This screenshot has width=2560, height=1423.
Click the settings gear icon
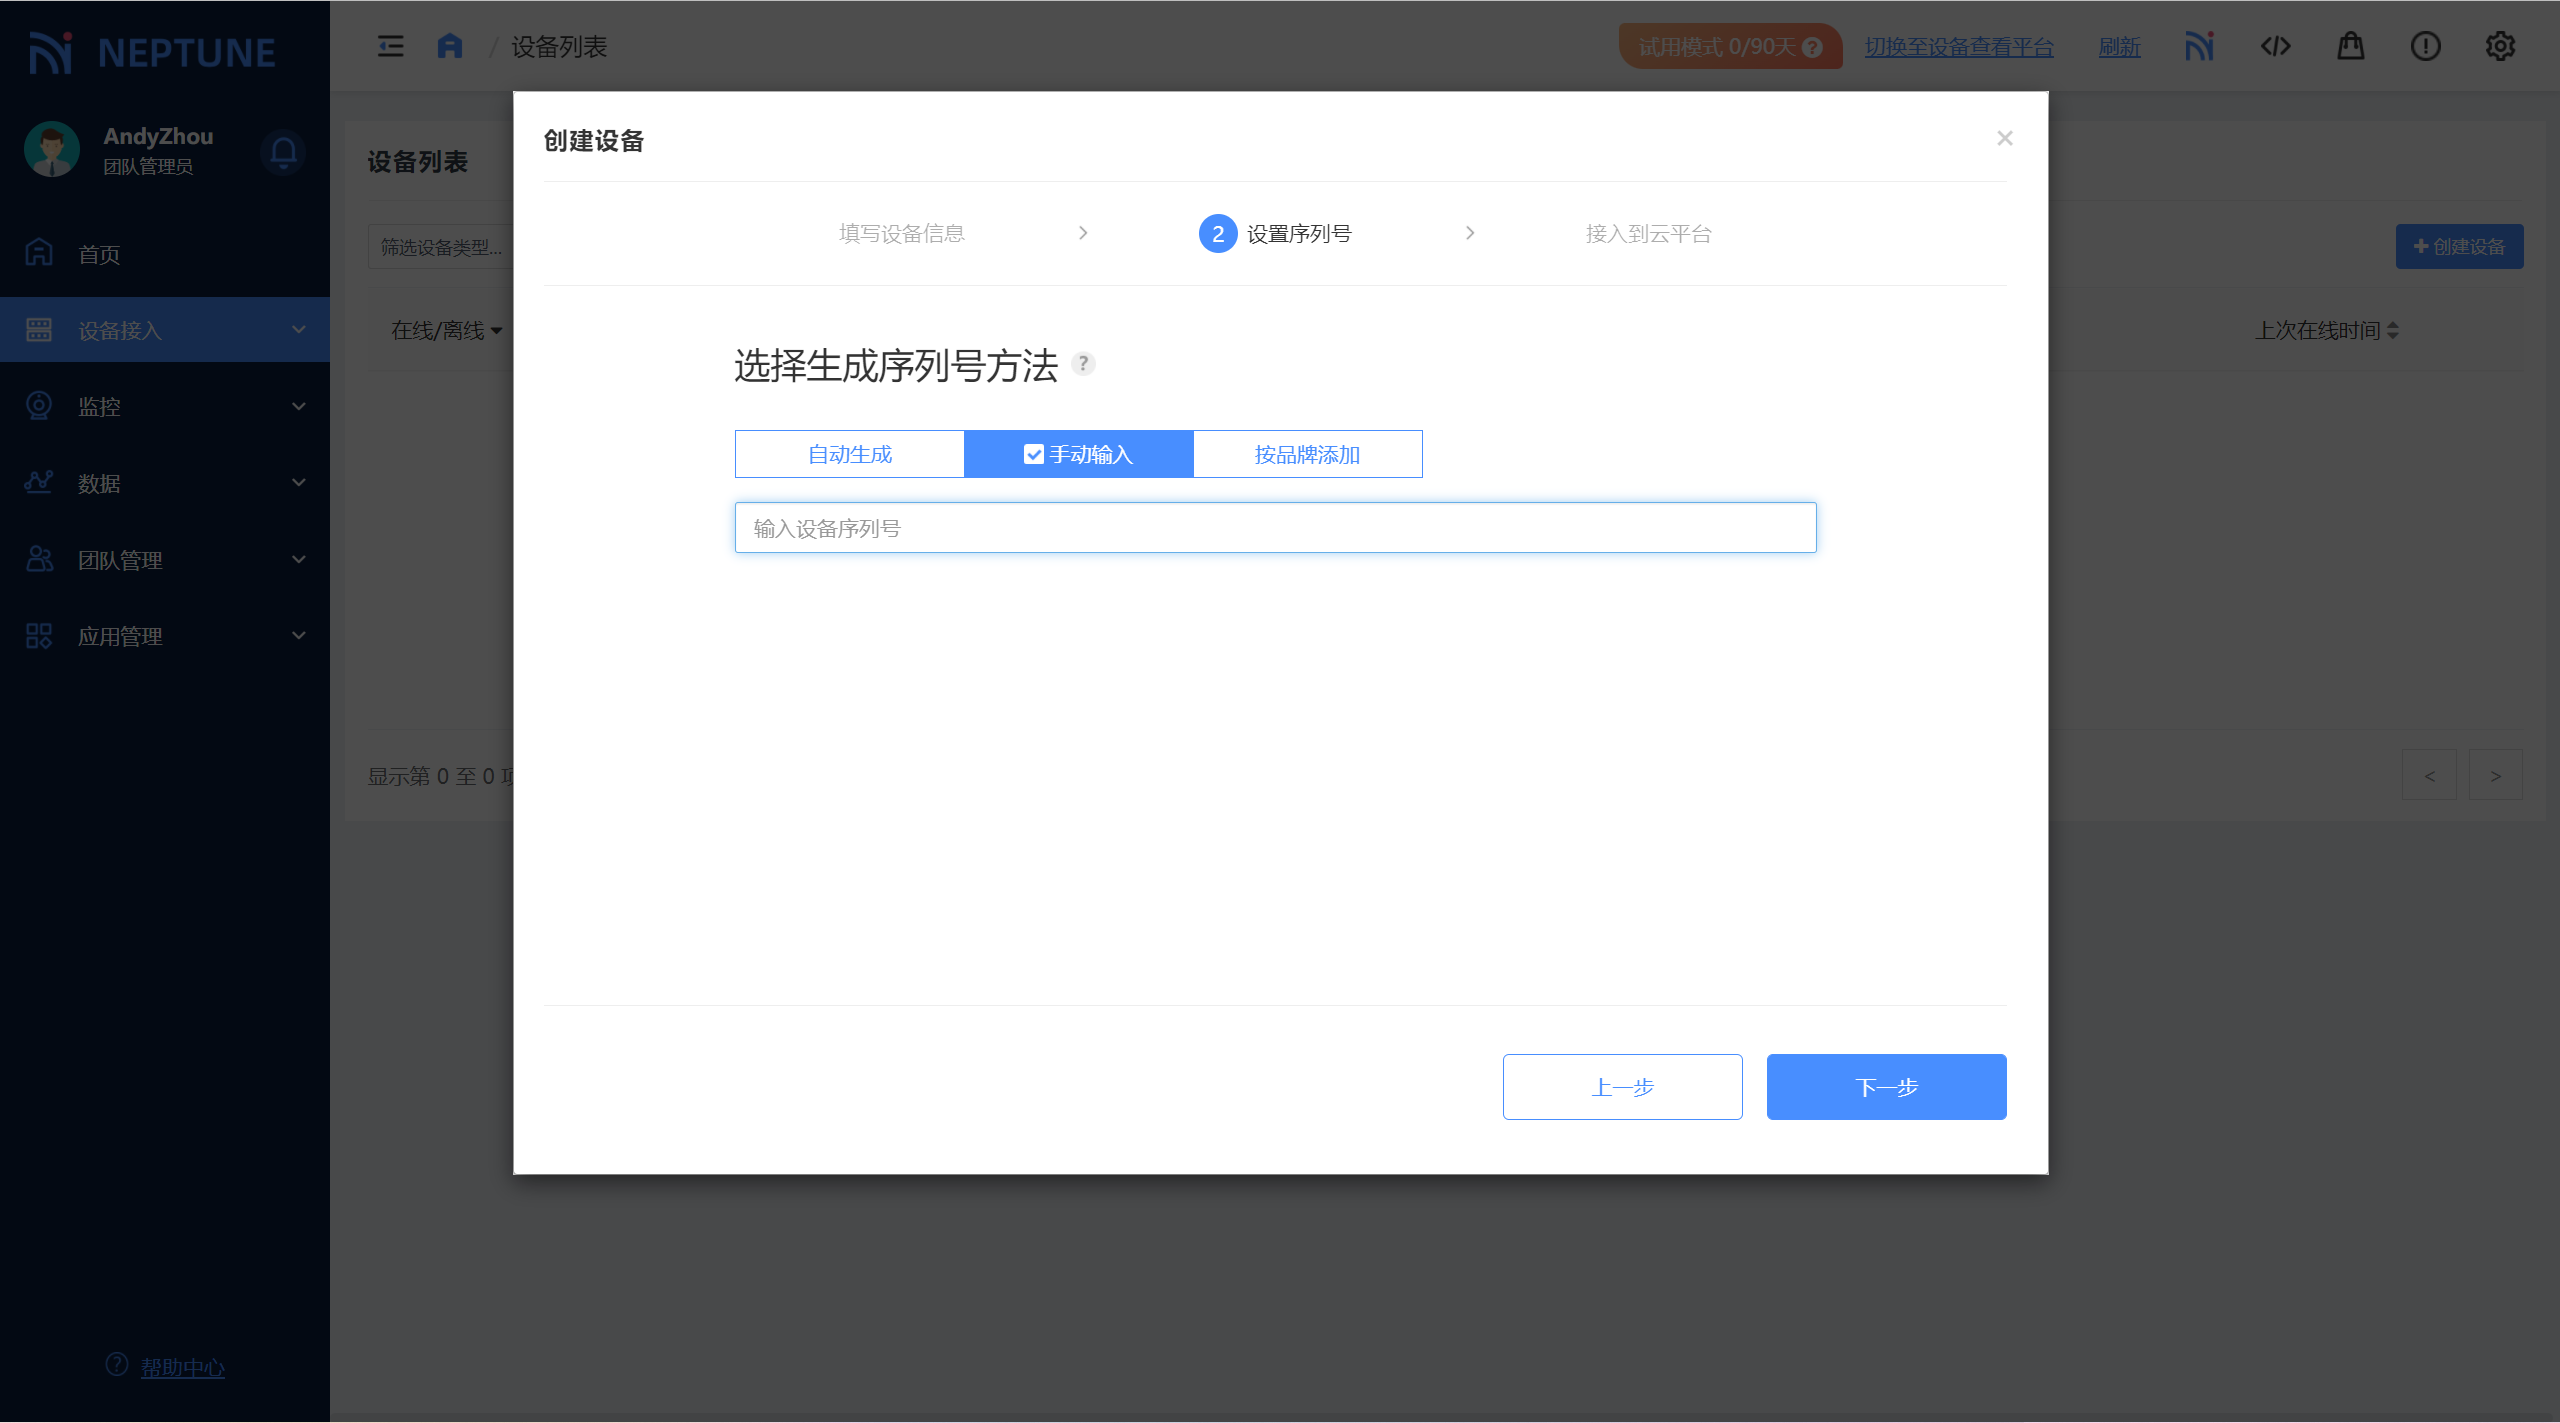click(2500, 46)
